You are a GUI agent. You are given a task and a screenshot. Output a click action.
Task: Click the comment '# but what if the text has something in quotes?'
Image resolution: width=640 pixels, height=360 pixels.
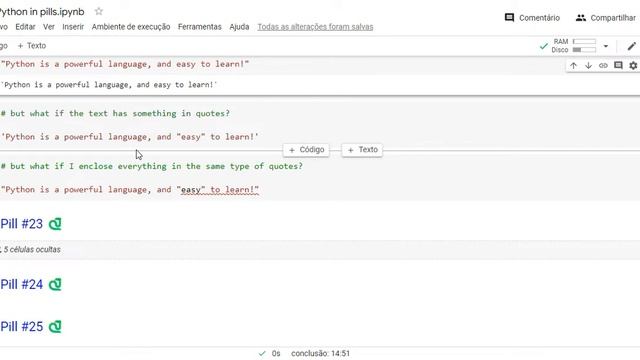115,113
